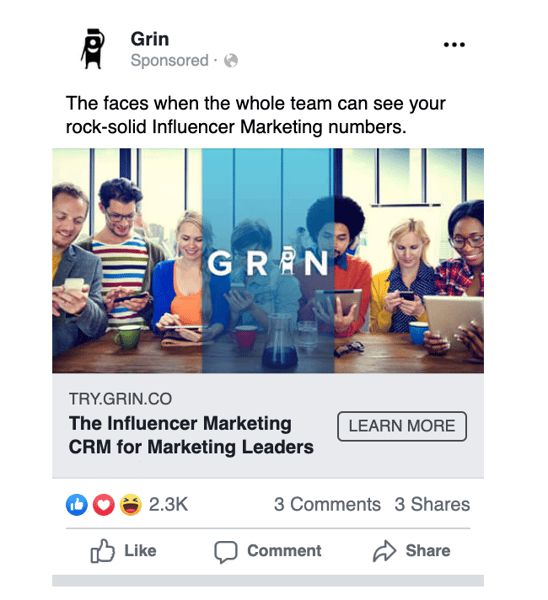Viewport: 548px width, 600px height.
Task: Open the Grin page name link
Action: (150, 39)
